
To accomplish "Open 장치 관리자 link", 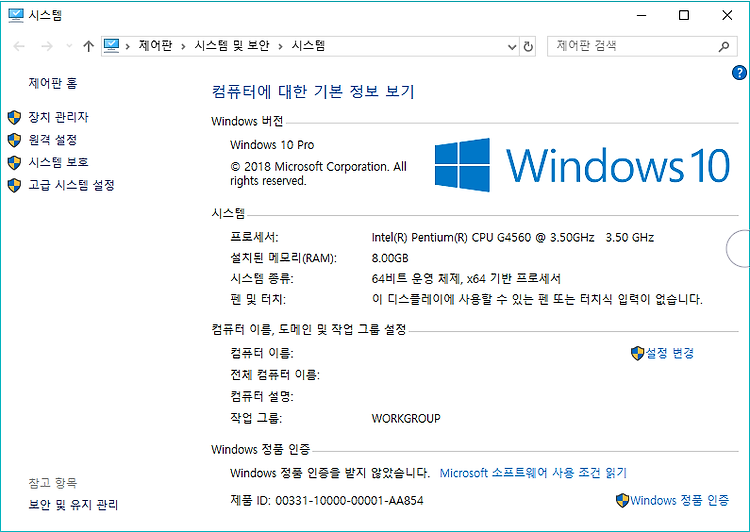I will (58, 117).
